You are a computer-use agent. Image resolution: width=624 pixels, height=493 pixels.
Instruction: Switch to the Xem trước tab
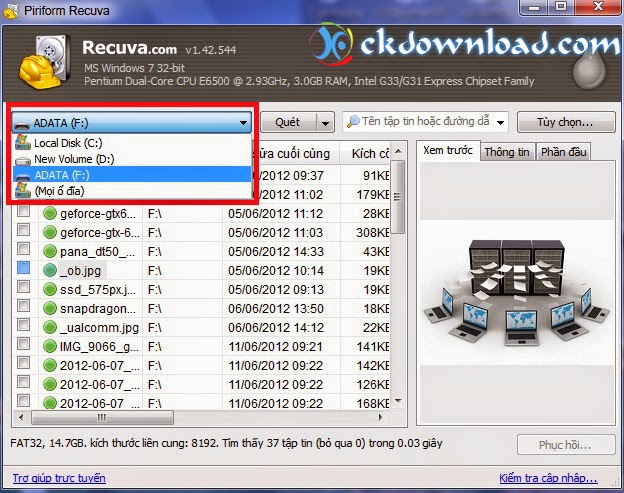click(x=448, y=150)
